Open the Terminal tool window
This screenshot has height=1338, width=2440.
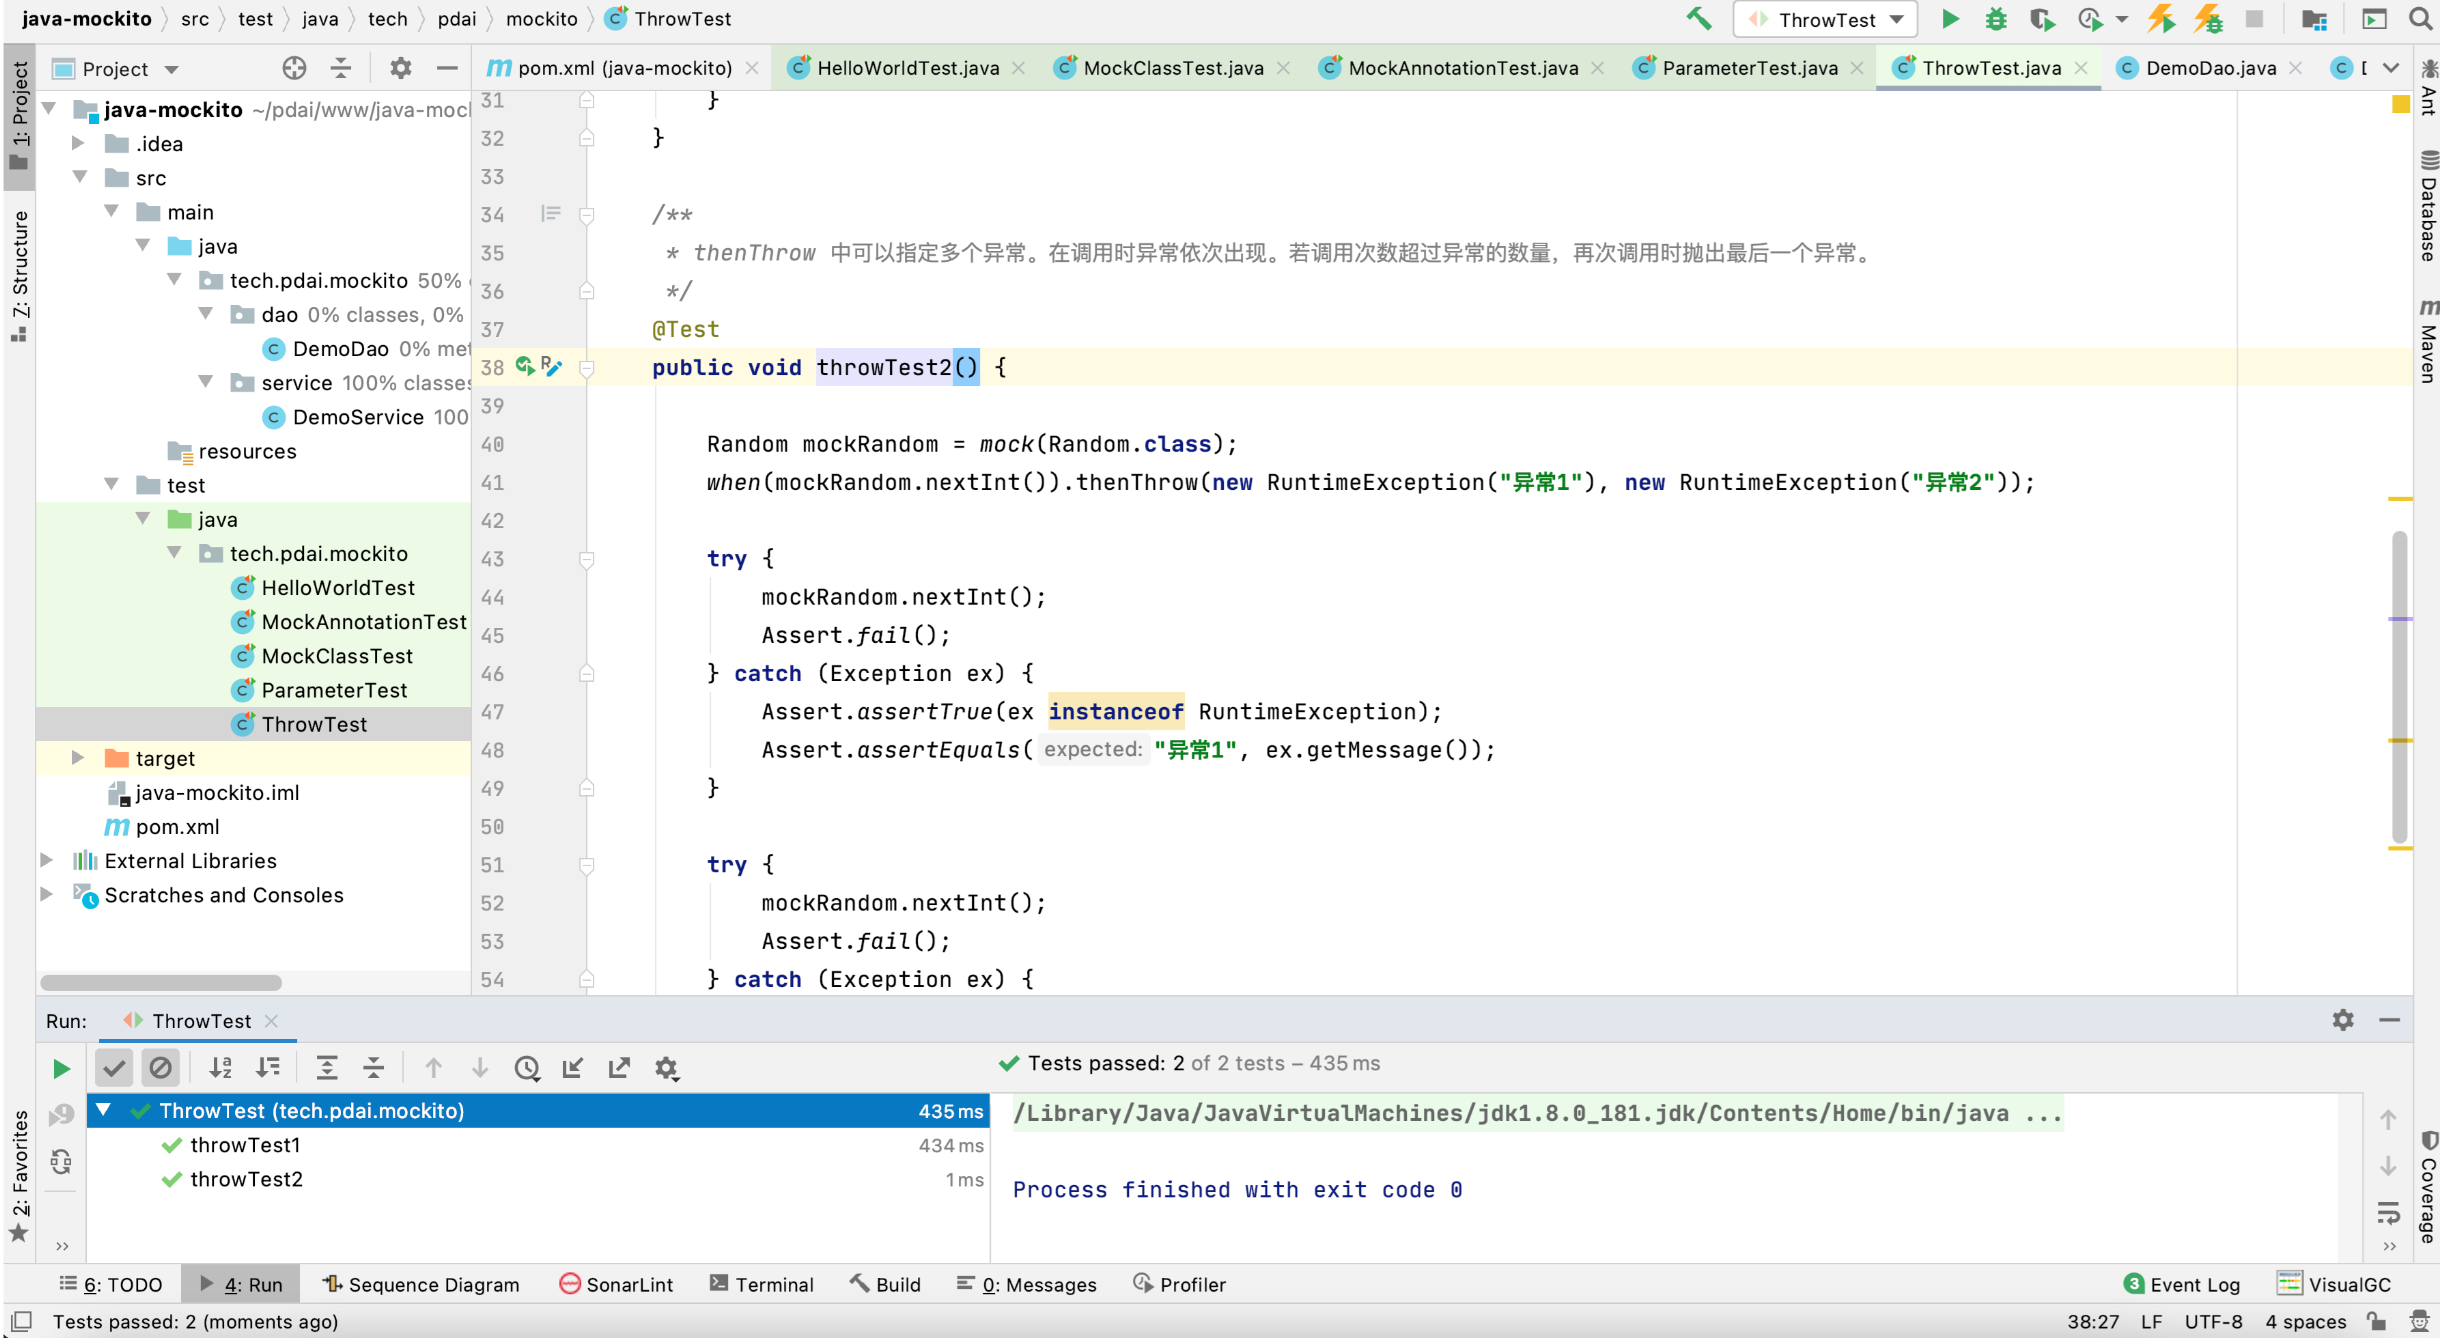click(x=762, y=1284)
